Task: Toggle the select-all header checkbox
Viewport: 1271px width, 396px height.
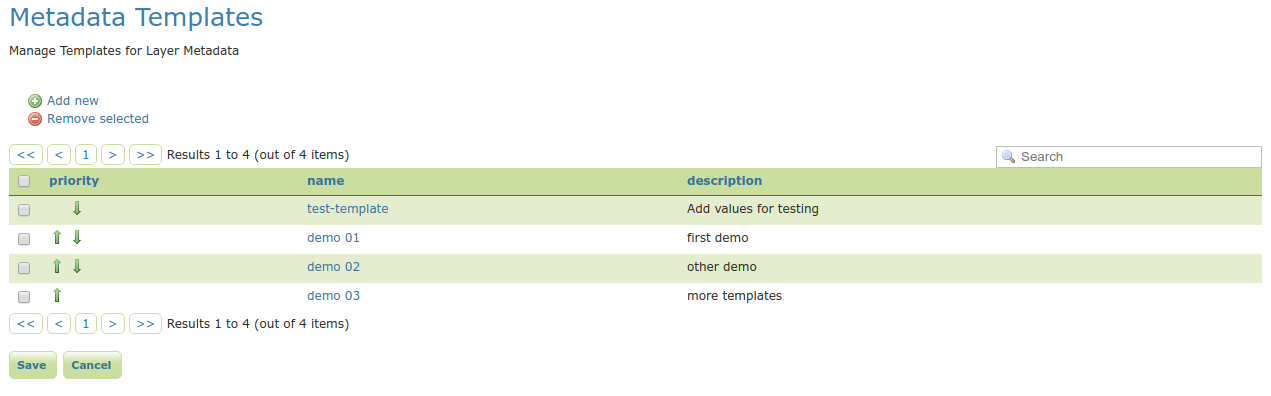Action: [24, 181]
